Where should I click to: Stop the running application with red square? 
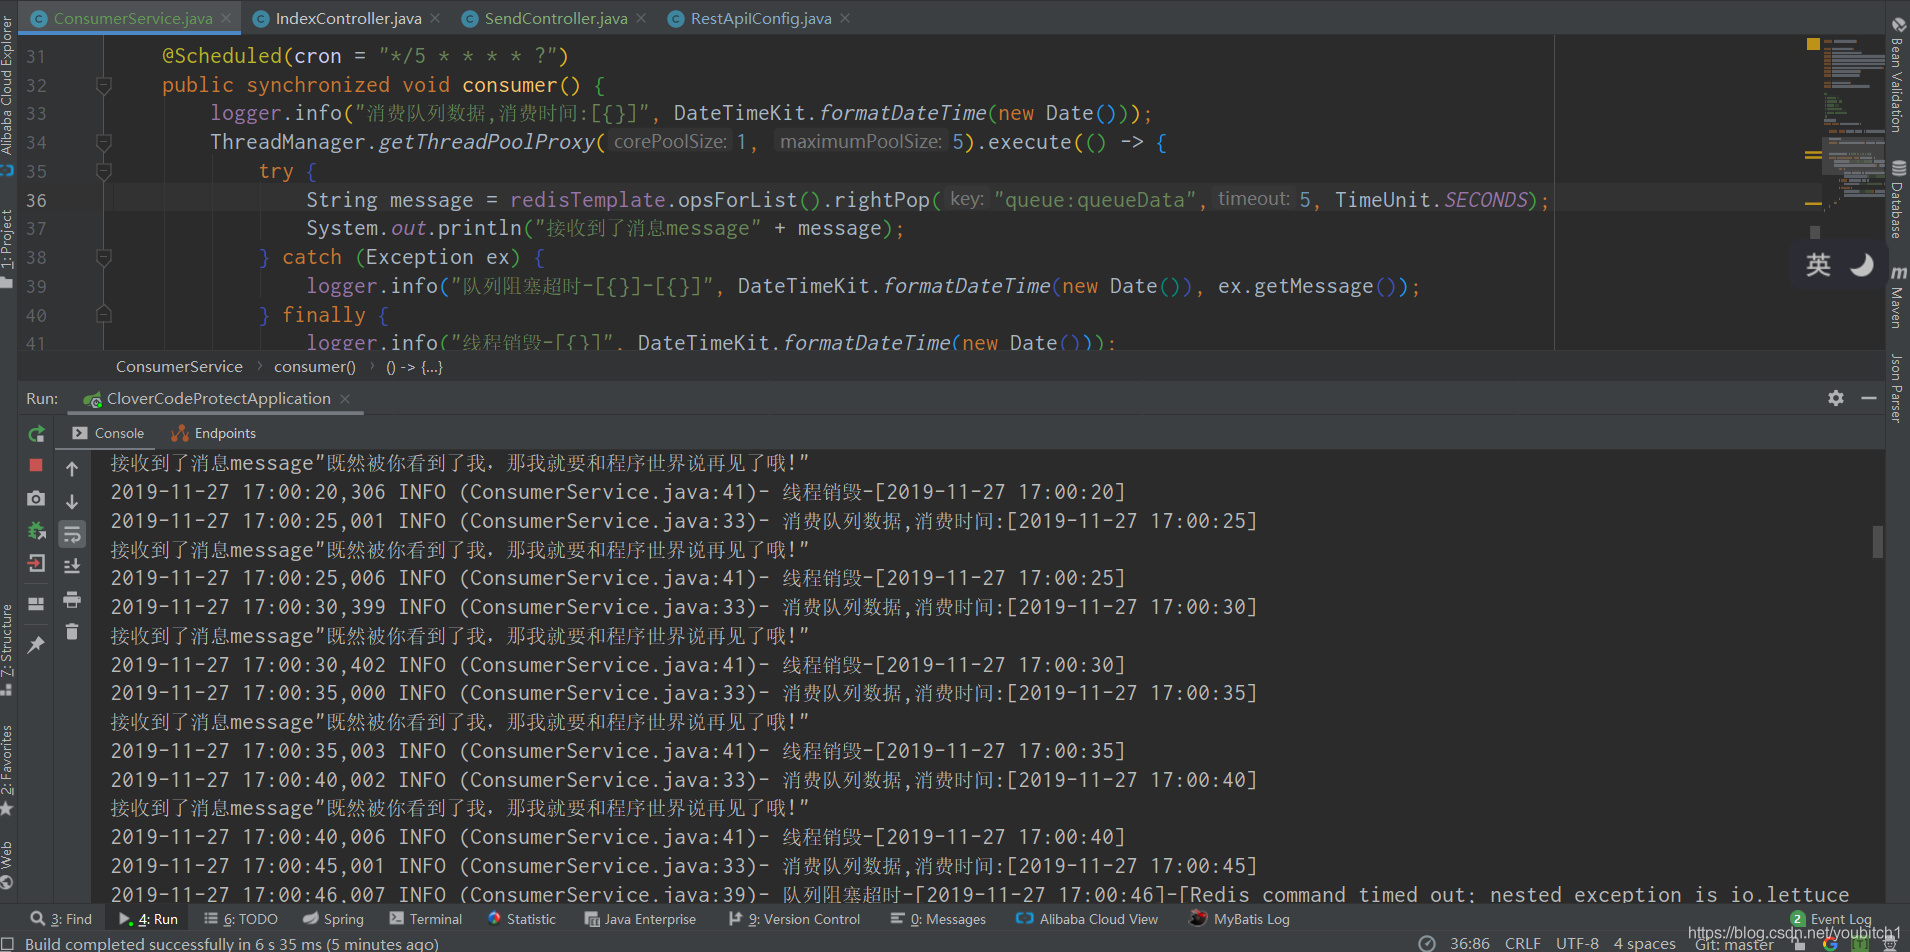pyautogui.click(x=36, y=465)
